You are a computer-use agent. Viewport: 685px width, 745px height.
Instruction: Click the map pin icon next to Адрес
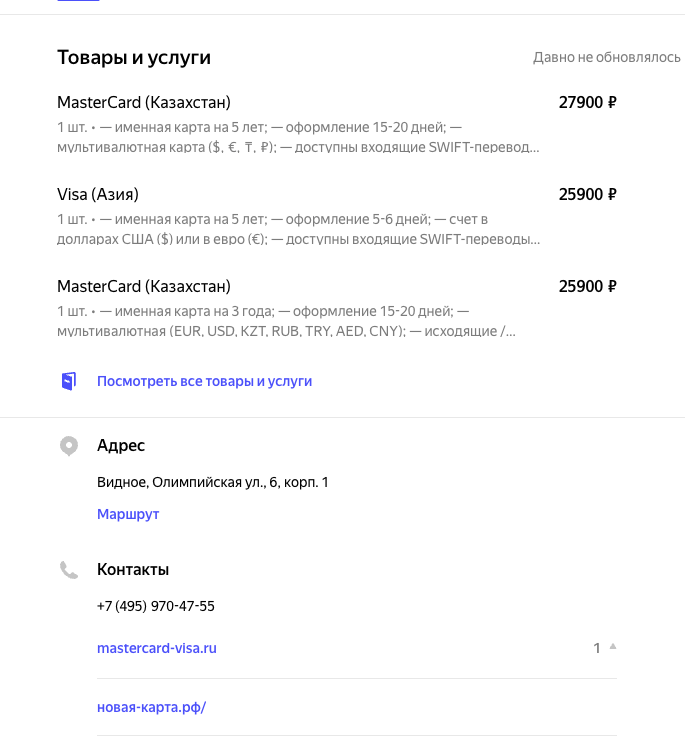[69, 446]
